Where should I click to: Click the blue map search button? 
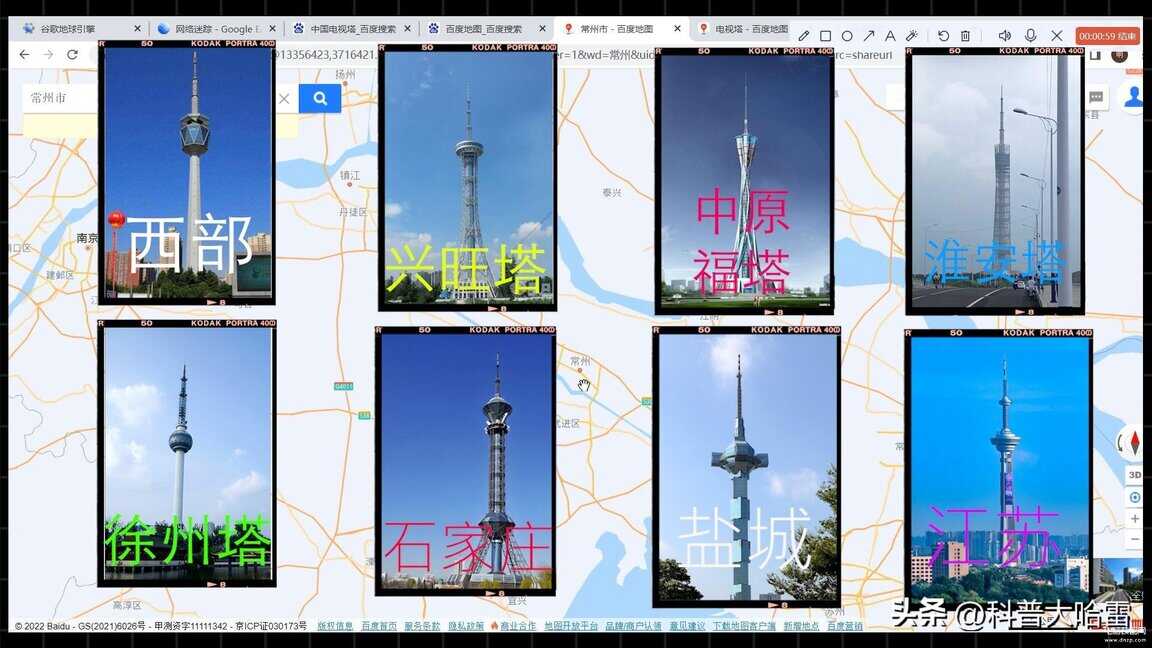320,98
